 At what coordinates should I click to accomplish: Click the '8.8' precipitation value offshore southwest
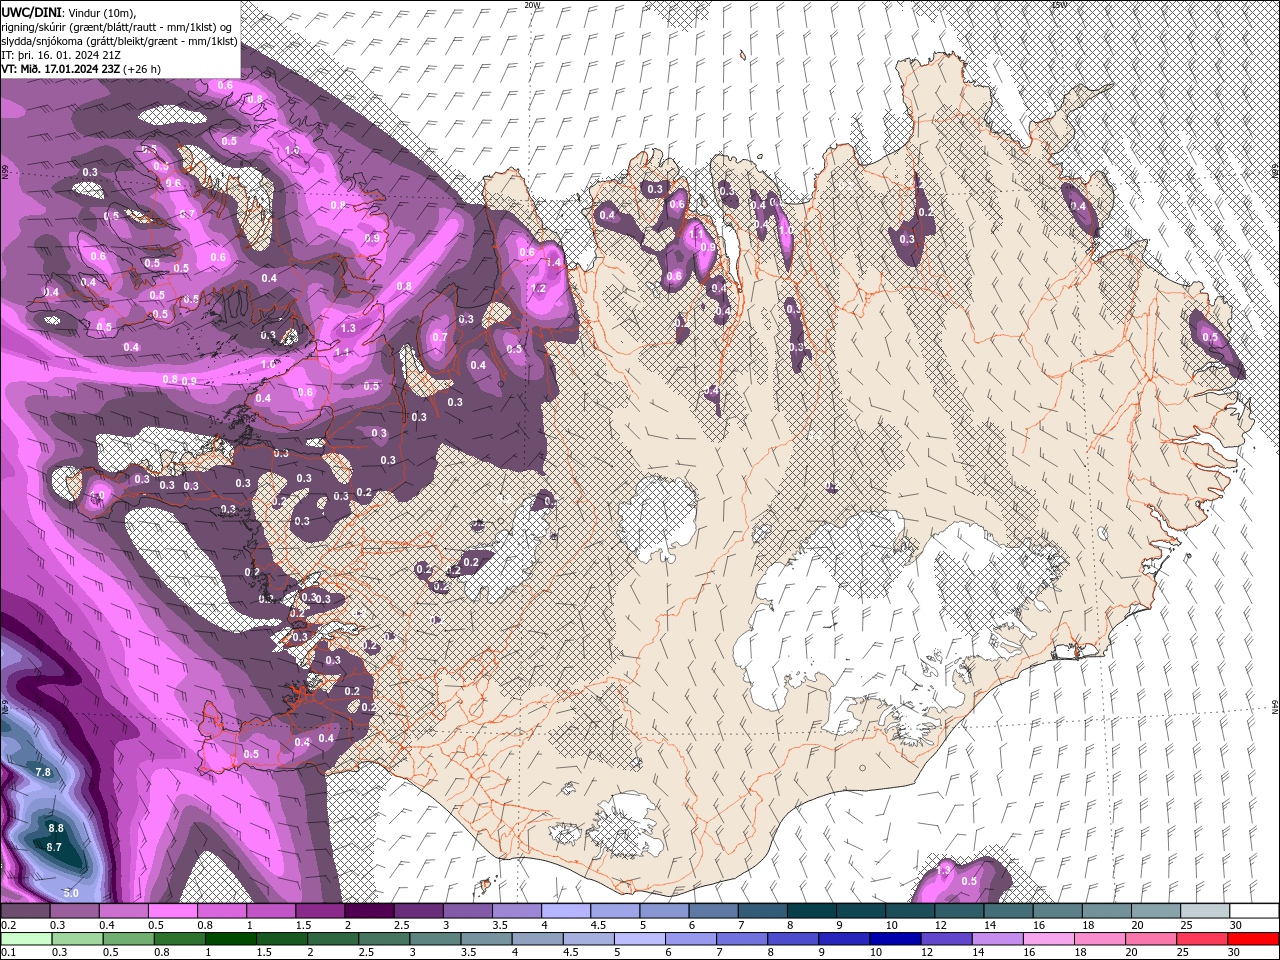pos(56,828)
